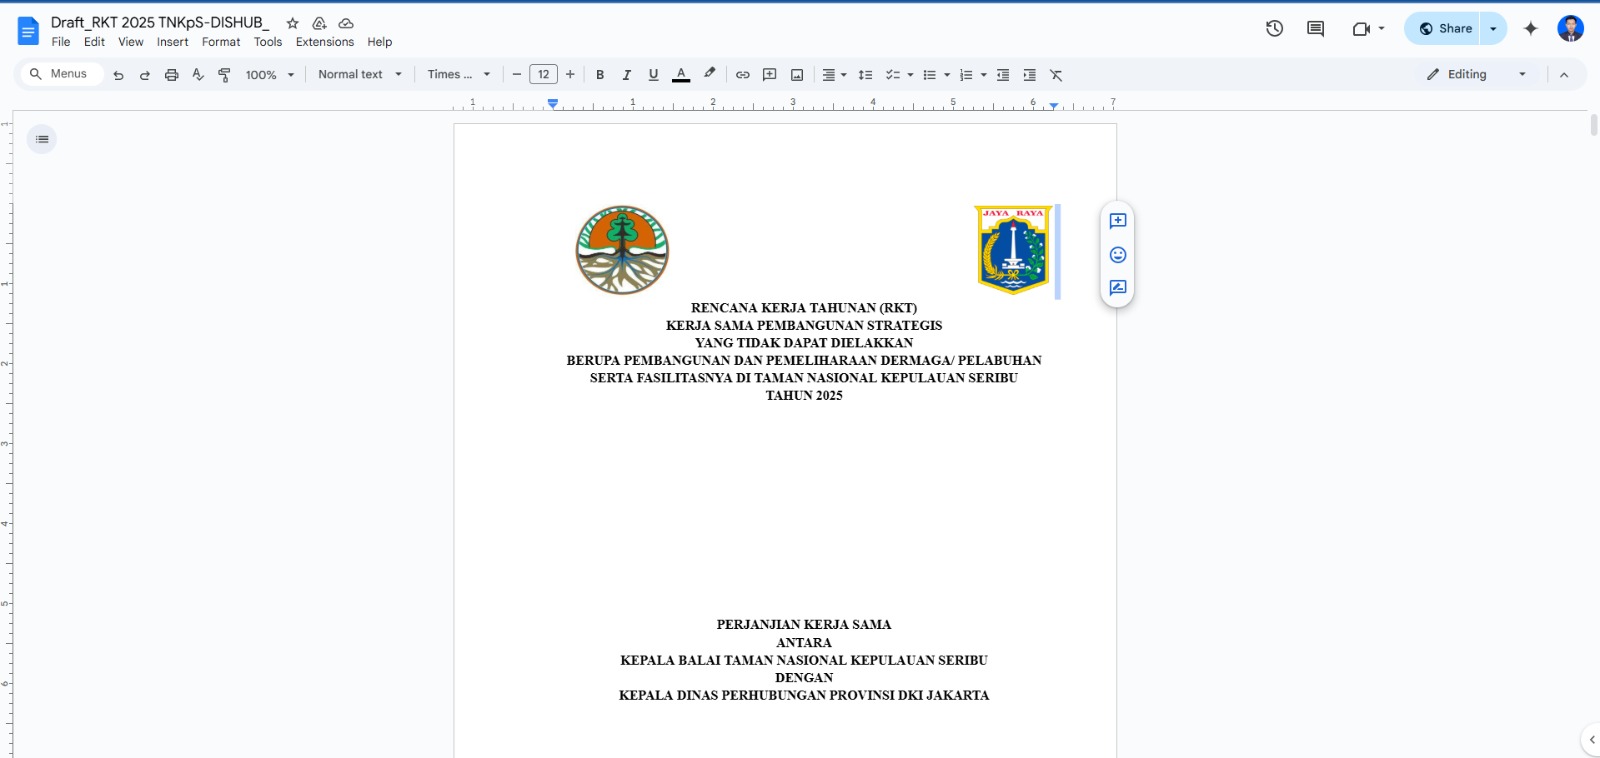The image size is (1600, 758).
Task: Open the Normal text style dropdown
Action: [x=360, y=75]
